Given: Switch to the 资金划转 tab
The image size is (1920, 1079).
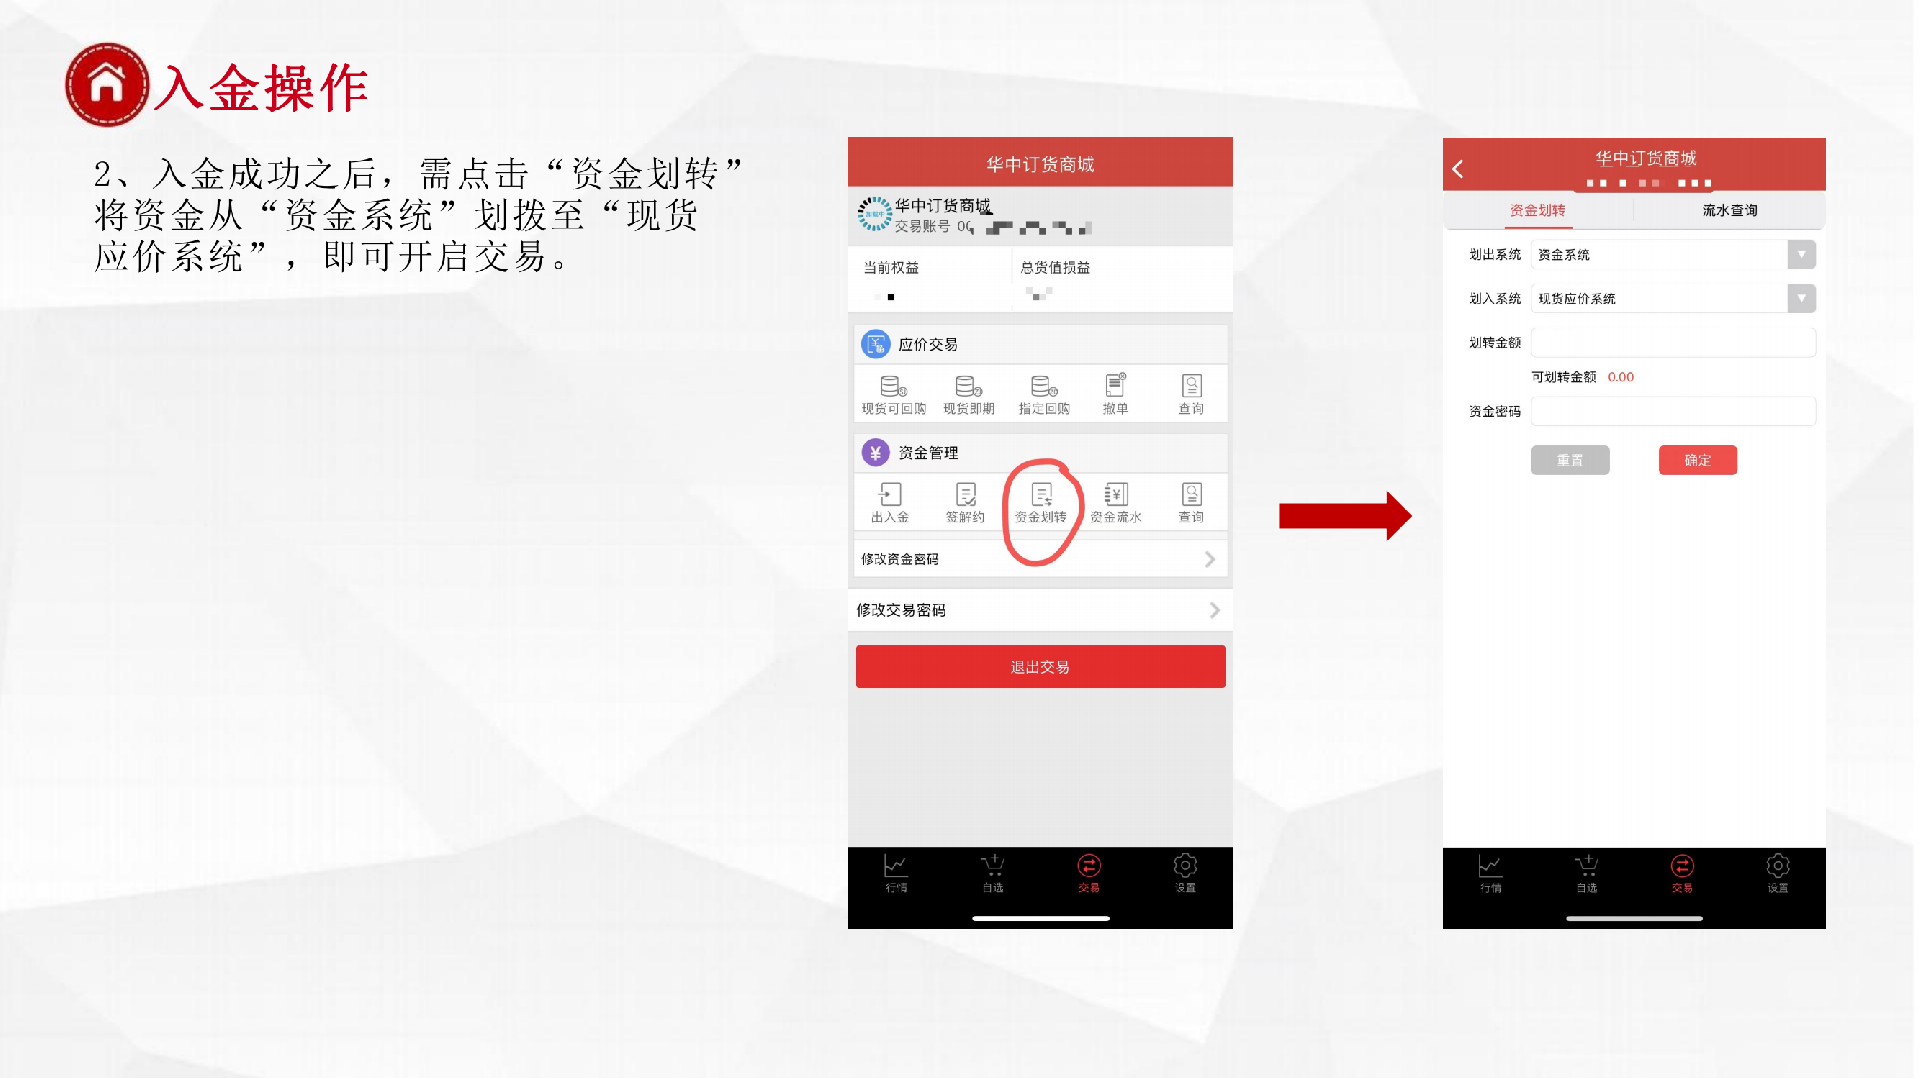Looking at the screenshot, I should click(x=1537, y=210).
